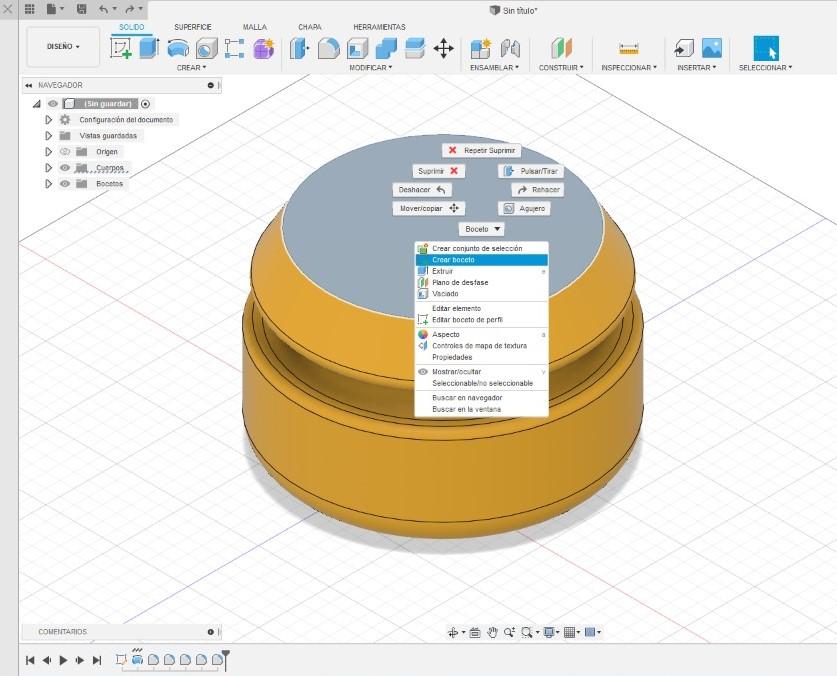Switch to the CHAPA tab
837x676 pixels.
click(310, 27)
